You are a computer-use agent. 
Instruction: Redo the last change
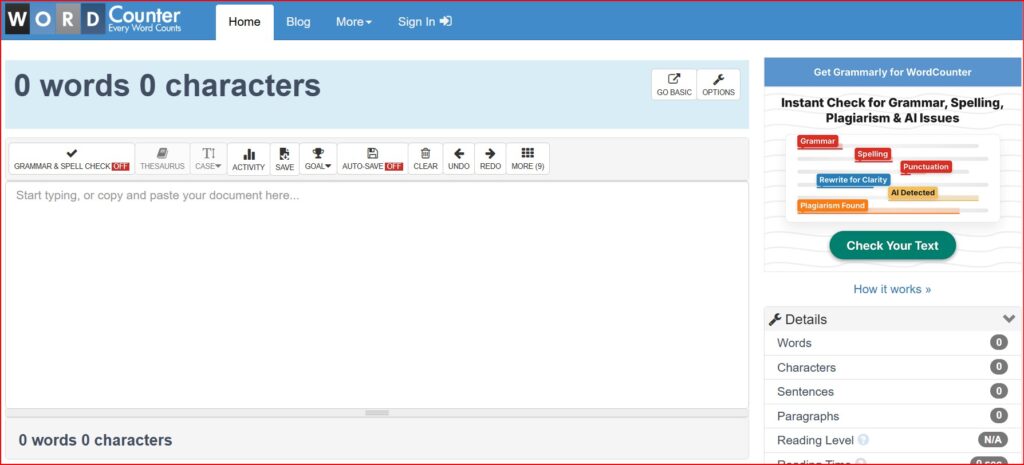point(490,159)
